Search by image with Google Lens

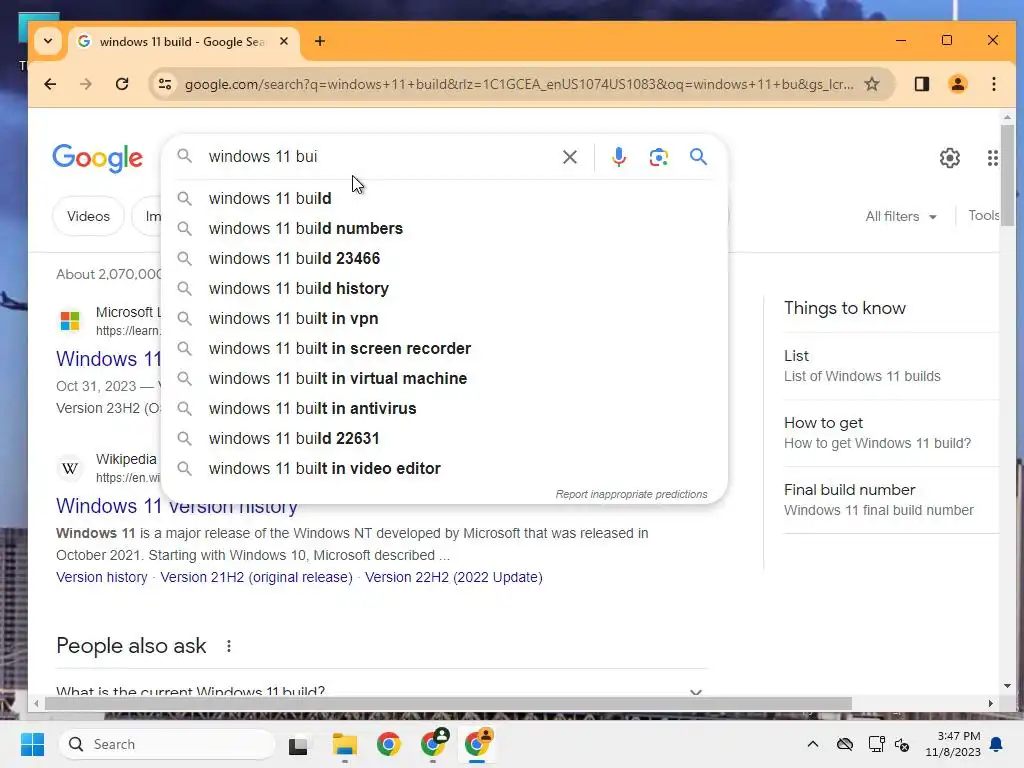click(x=658, y=157)
